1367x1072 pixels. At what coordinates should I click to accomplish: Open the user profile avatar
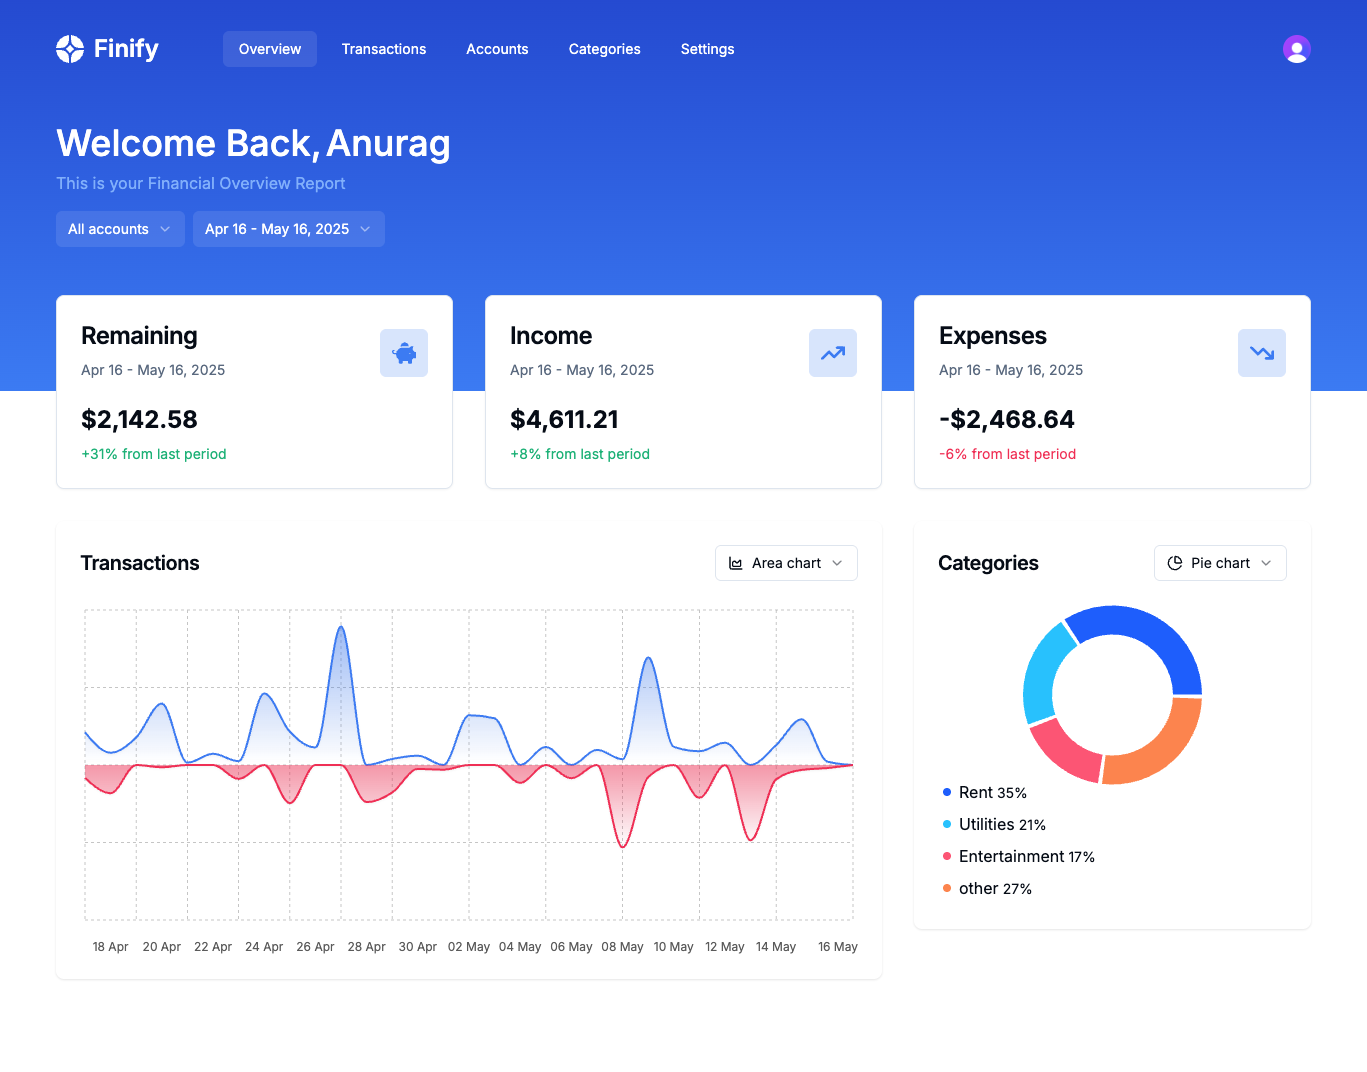pos(1296,48)
